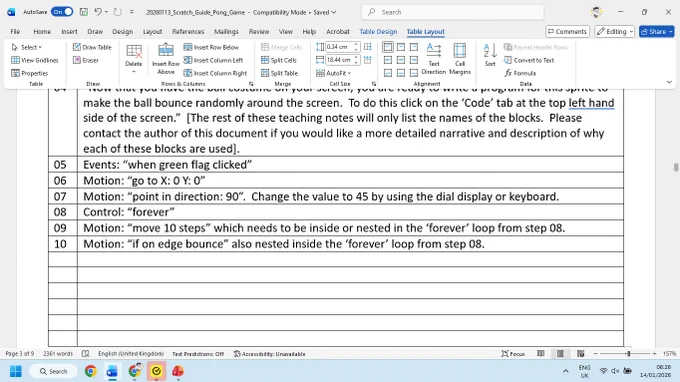Switch to the Insert tab
The width and height of the screenshot is (680, 382).
click(x=69, y=32)
